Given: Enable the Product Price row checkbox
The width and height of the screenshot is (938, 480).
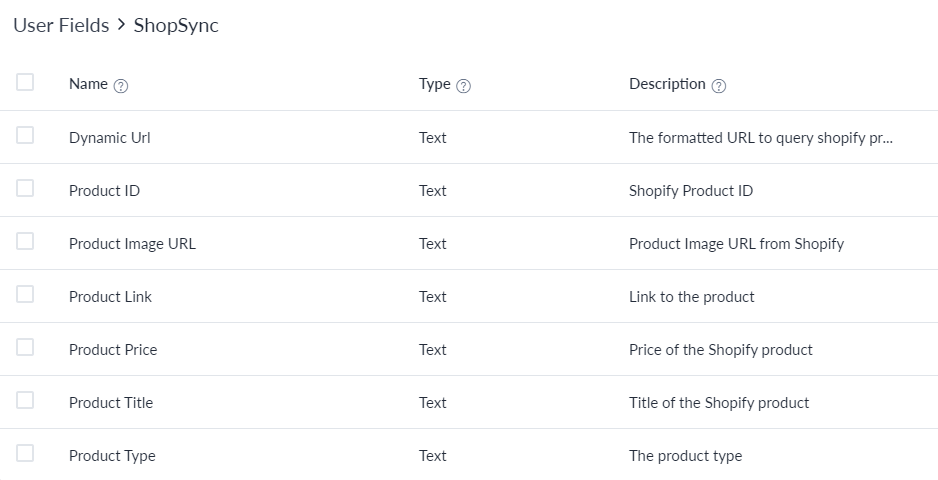Looking at the screenshot, I should pos(25,347).
